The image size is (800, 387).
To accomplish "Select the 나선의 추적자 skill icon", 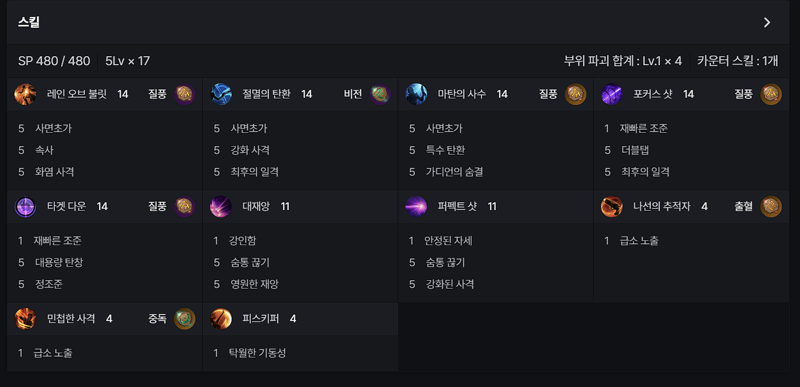I will click(612, 207).
